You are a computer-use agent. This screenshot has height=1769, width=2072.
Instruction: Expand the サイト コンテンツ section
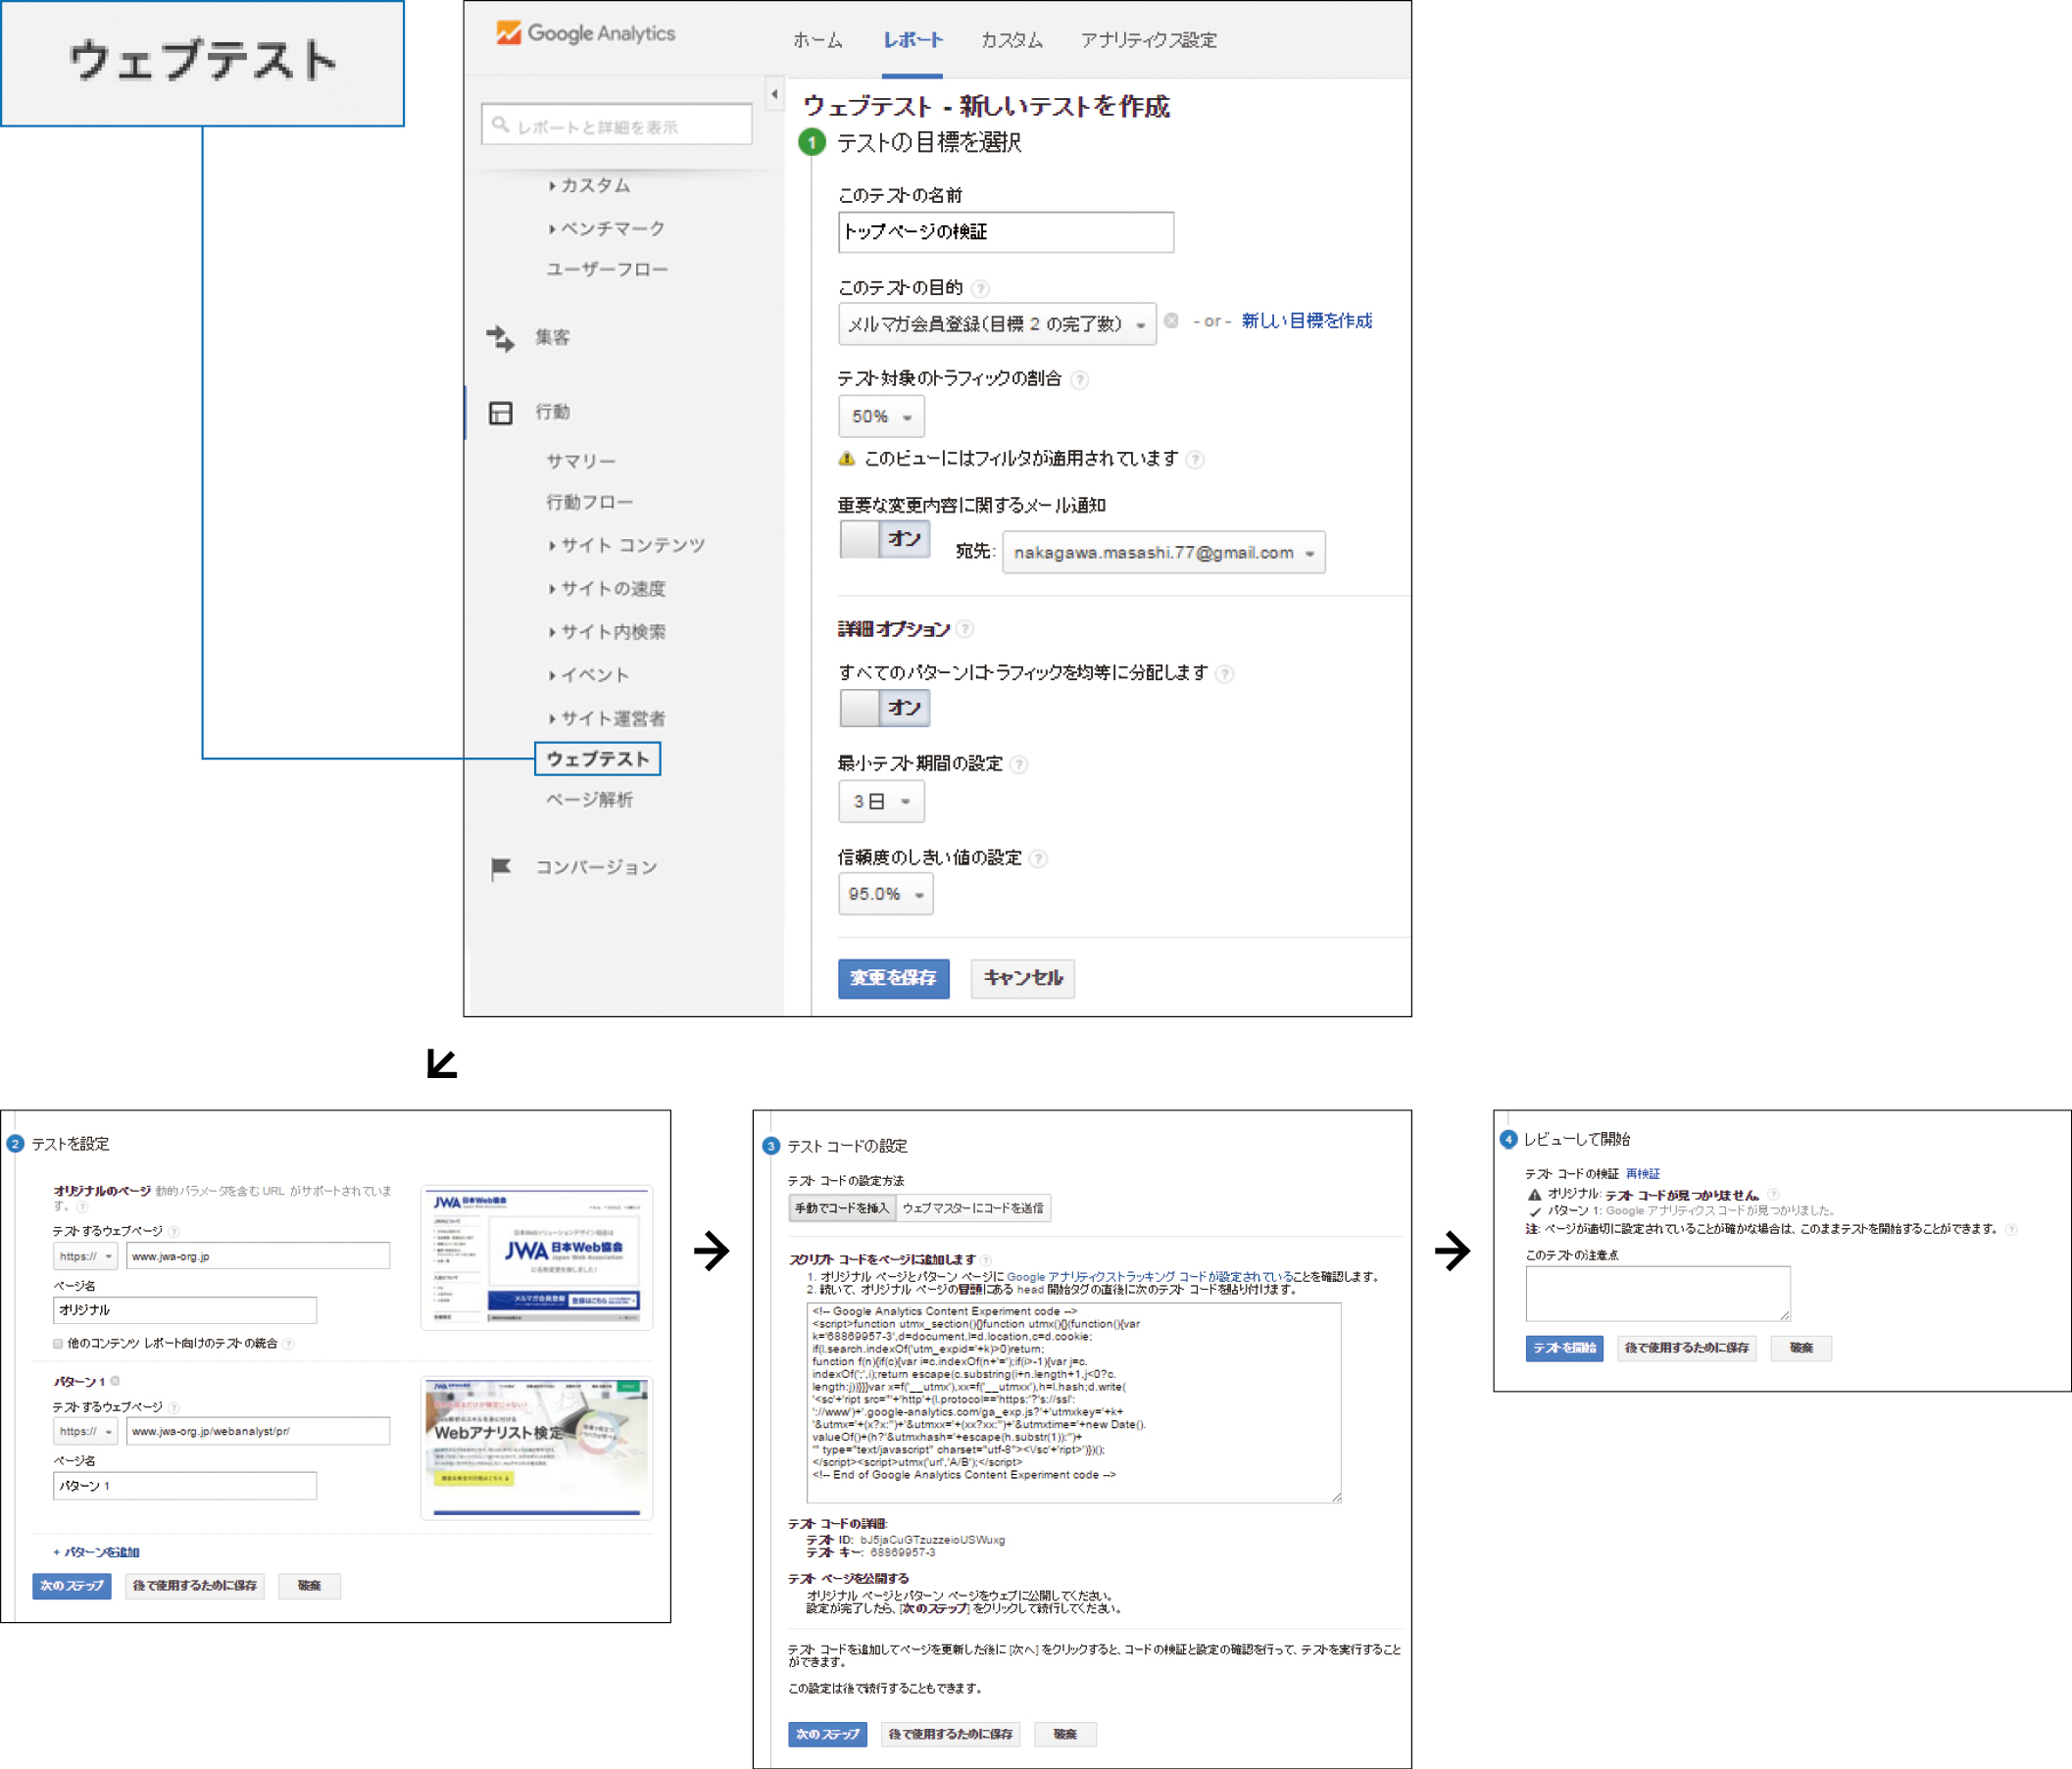tap(627, 545)
